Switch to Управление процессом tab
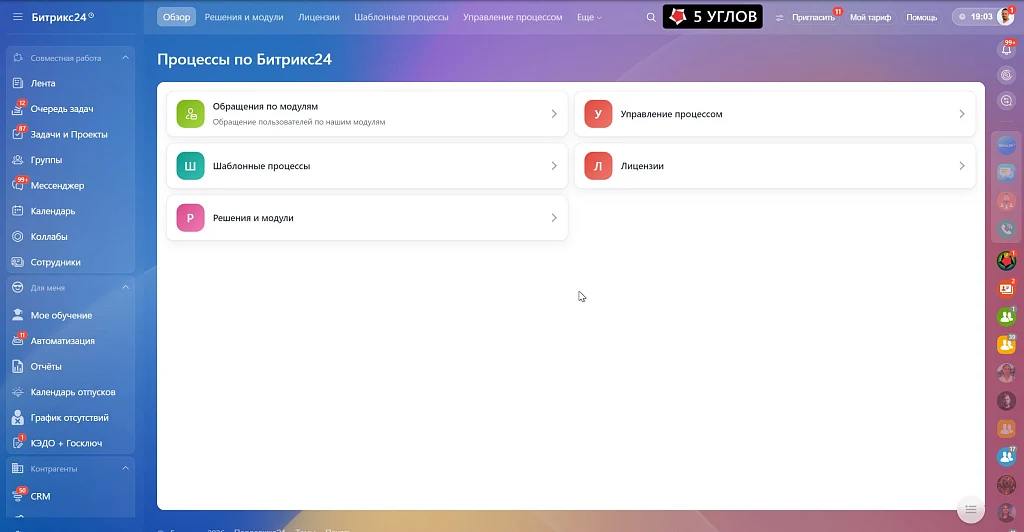Screen dimensions: 1024x532 tap(513, 17)
